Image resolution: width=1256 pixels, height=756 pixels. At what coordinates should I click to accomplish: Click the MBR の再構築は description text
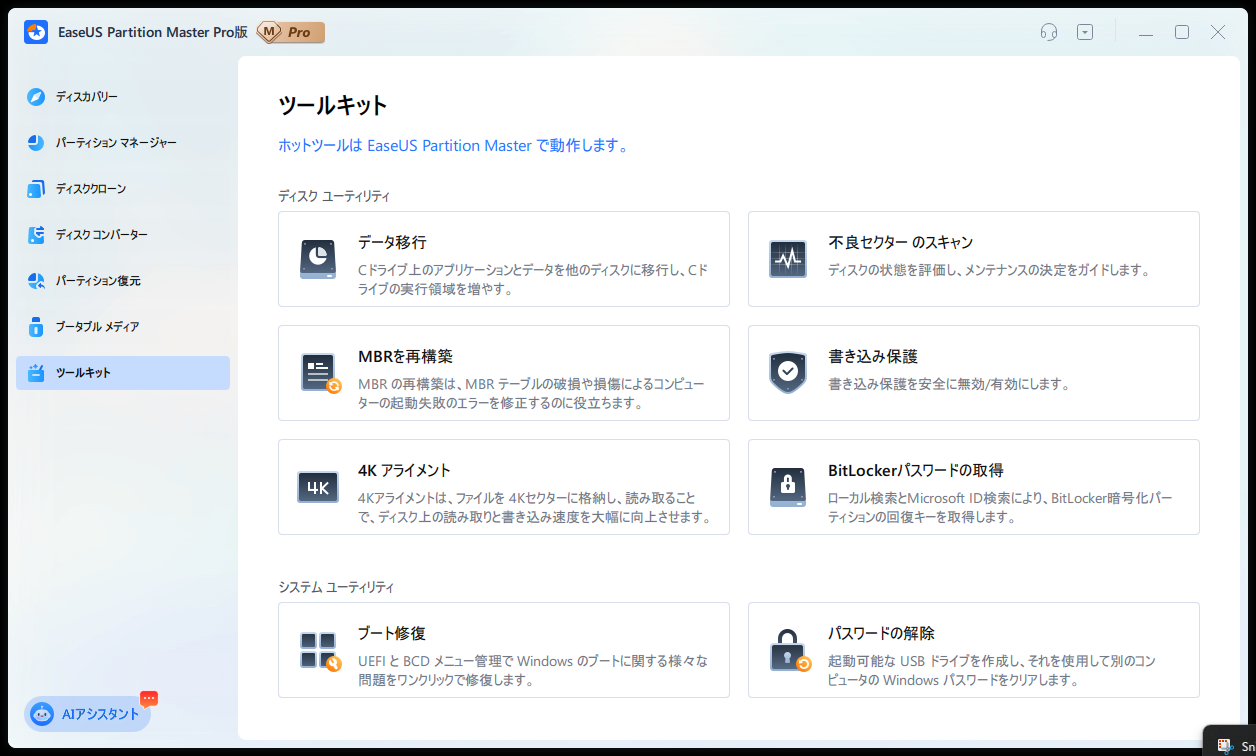pyautogui.click(x=534, y=394)
